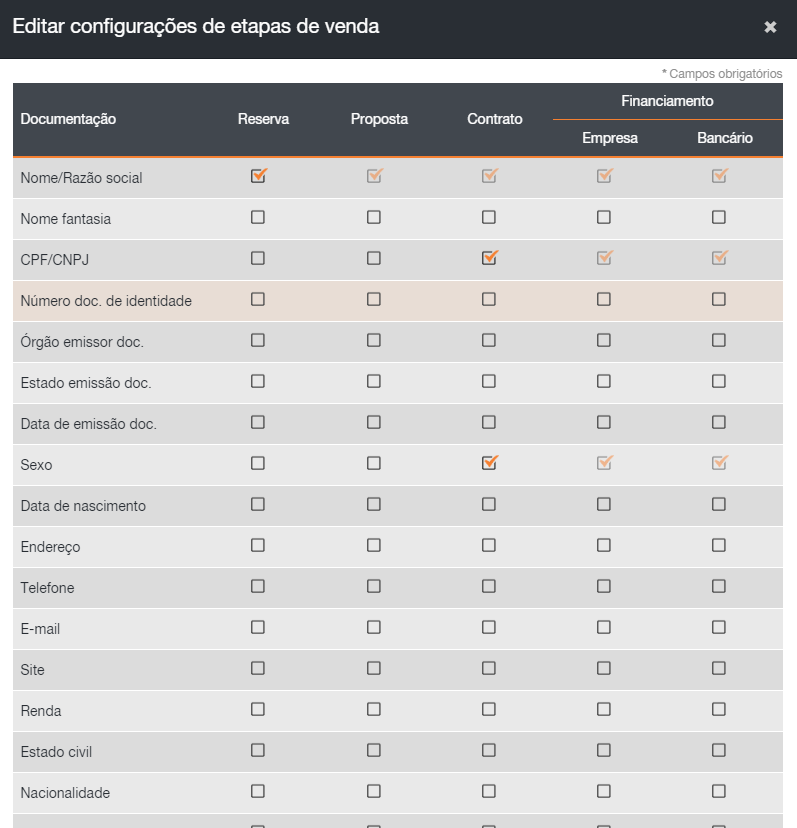797x828 pixels.
Task: Uncheck Contrato for CPF/CNPJ
Action: [x=489, y=258]
